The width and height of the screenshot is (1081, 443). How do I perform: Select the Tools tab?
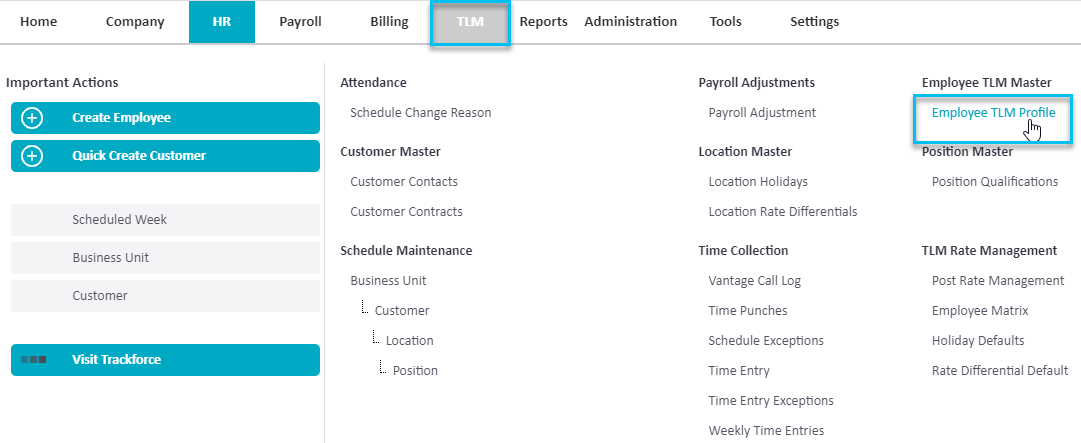726,21
